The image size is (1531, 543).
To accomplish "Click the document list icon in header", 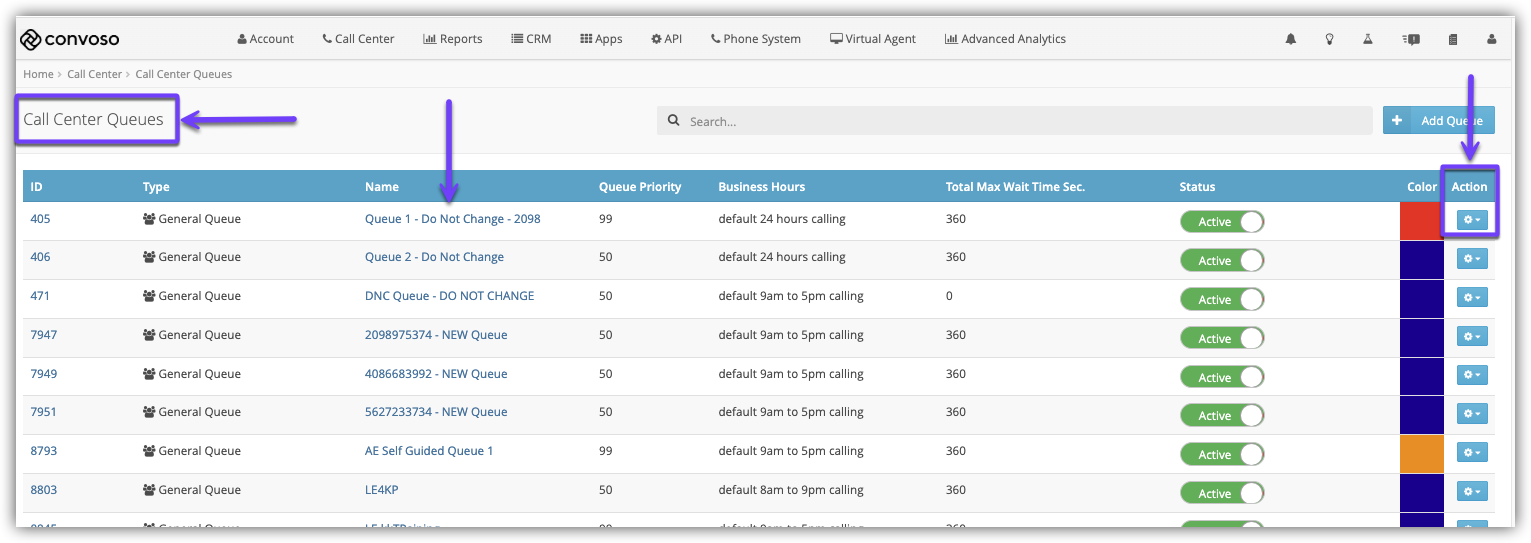I will click(x=1453, y=39).
